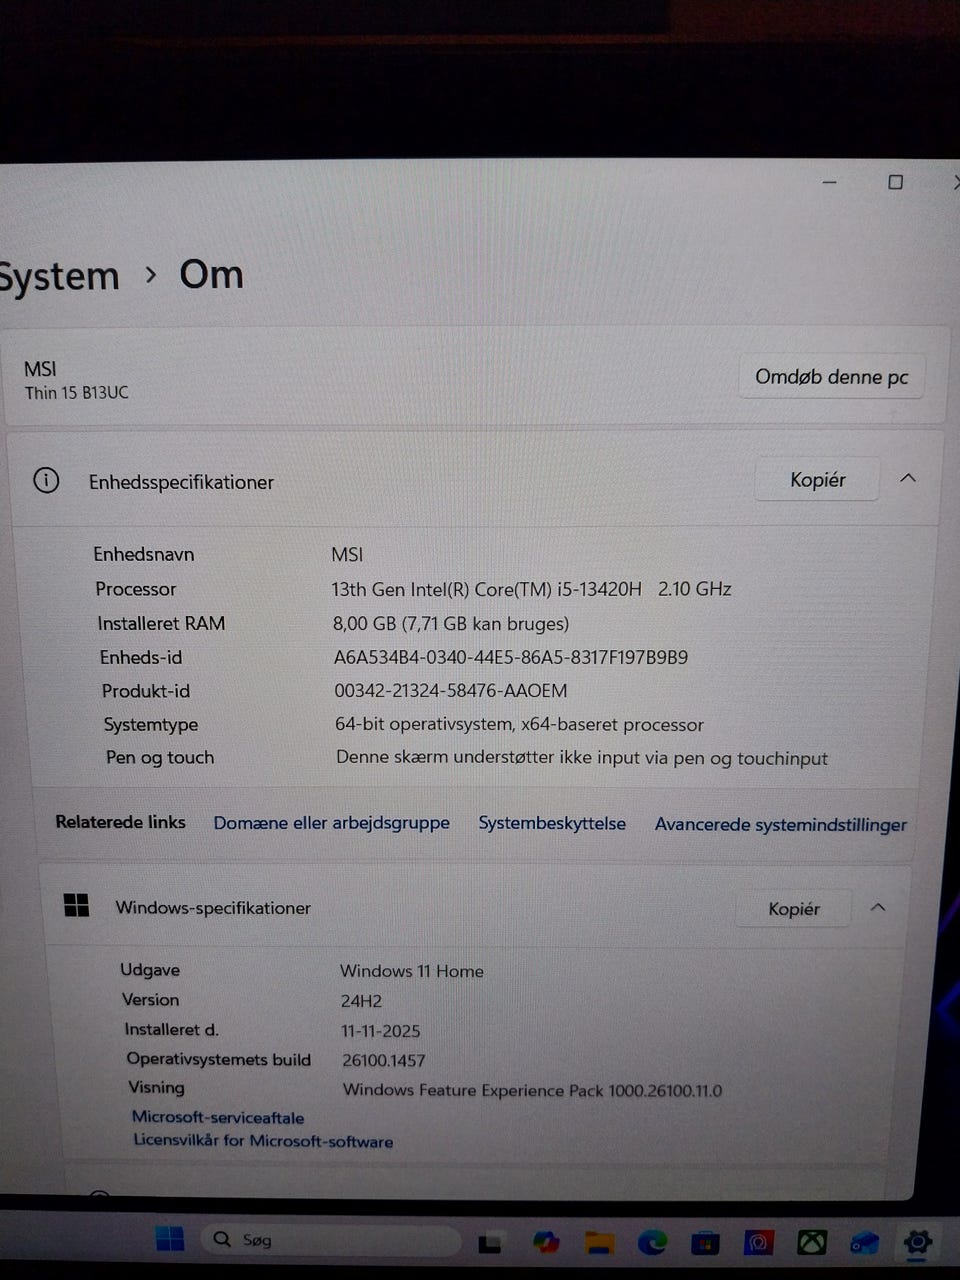Open the blue app icon beside Xbox
The height and width of the screenshot is (1280, 960).
coord(864,1243)
